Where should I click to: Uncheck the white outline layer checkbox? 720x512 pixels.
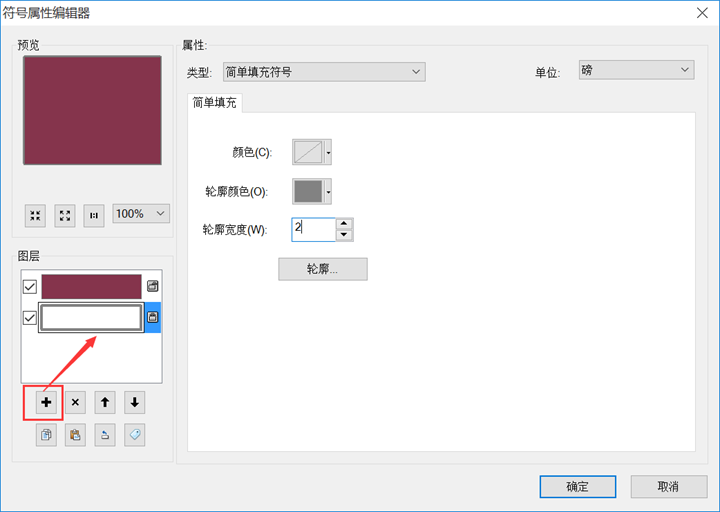30,317
